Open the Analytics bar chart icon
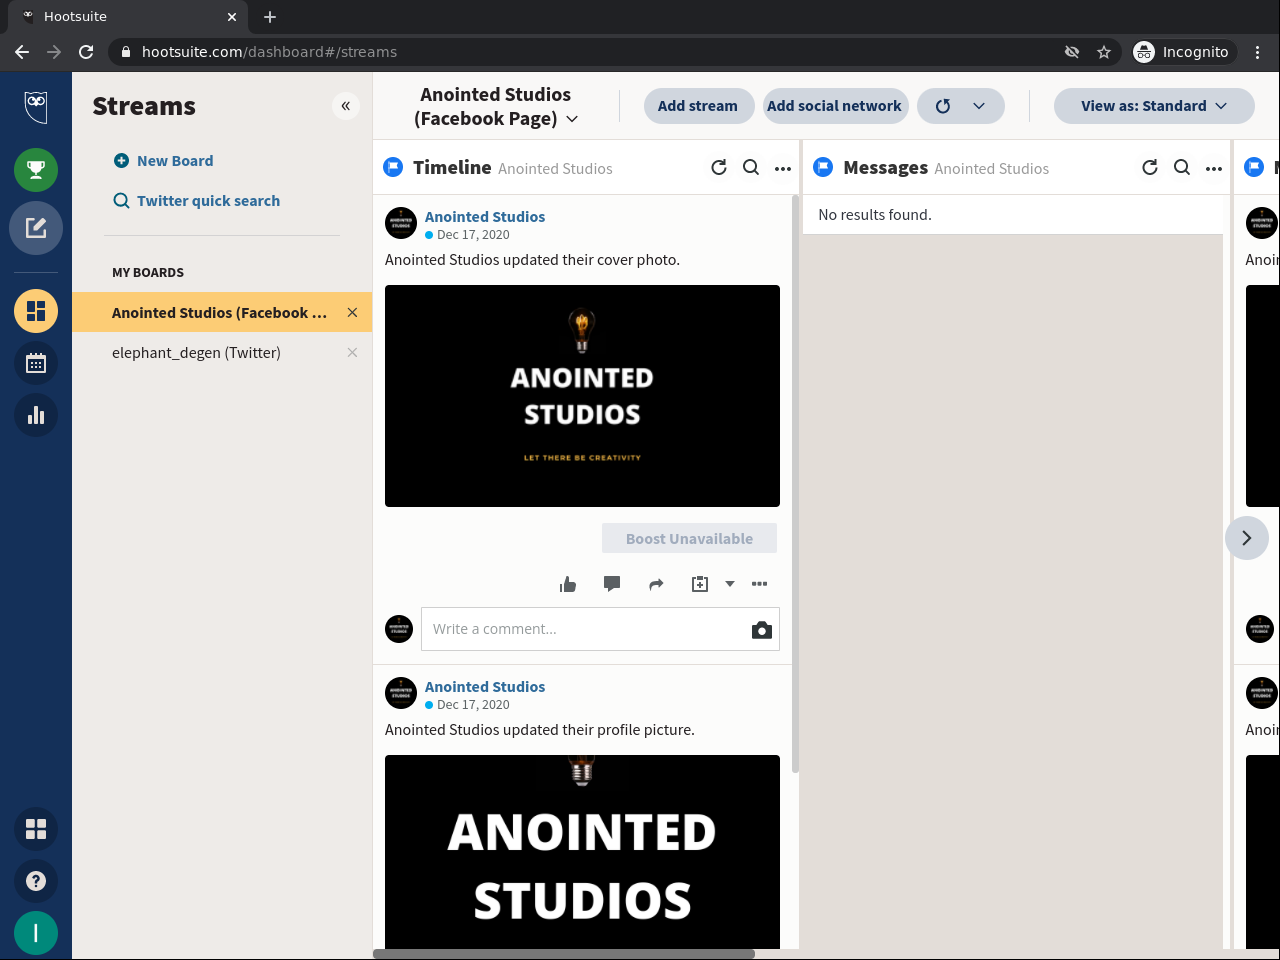The height and width of the screenshot is (960, 1280). coord(36,415)
